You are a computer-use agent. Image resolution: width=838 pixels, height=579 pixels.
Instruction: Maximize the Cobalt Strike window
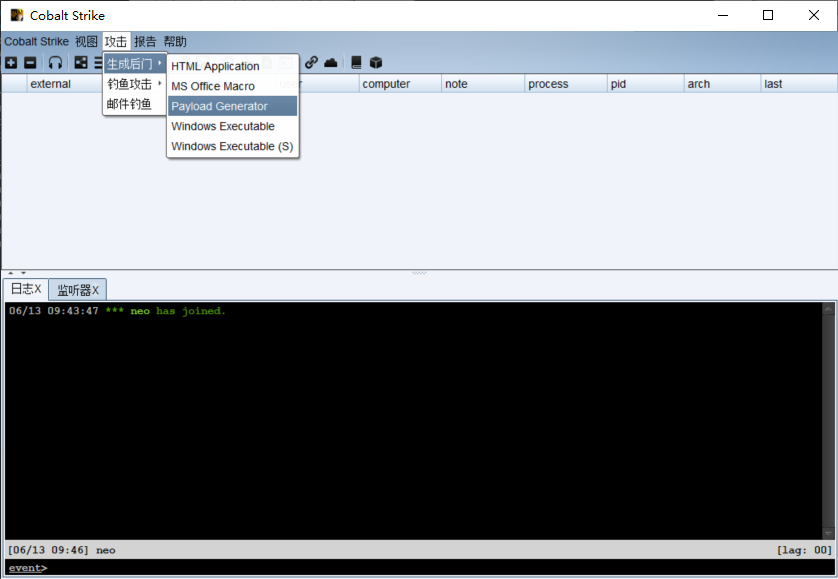coord(768,15)
